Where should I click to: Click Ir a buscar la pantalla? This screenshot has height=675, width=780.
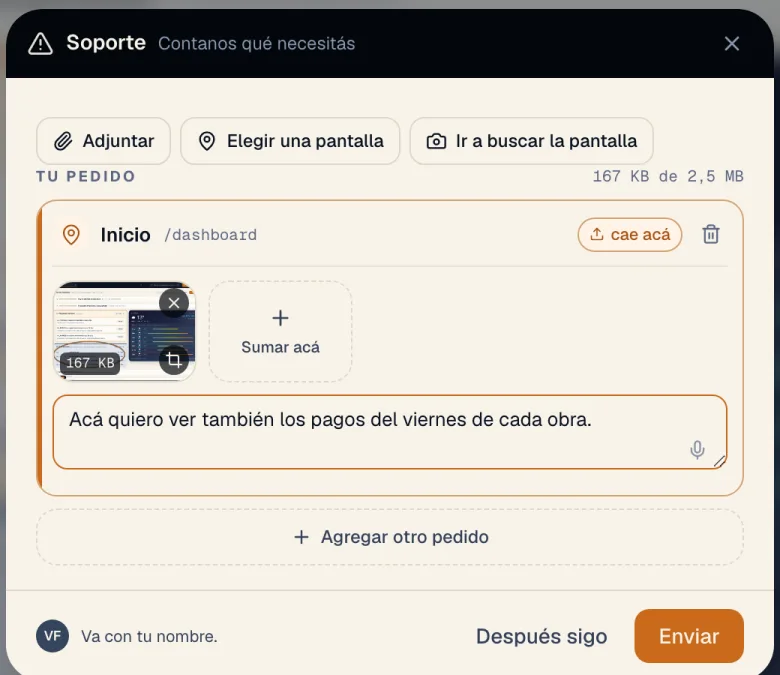coord(531,141)
